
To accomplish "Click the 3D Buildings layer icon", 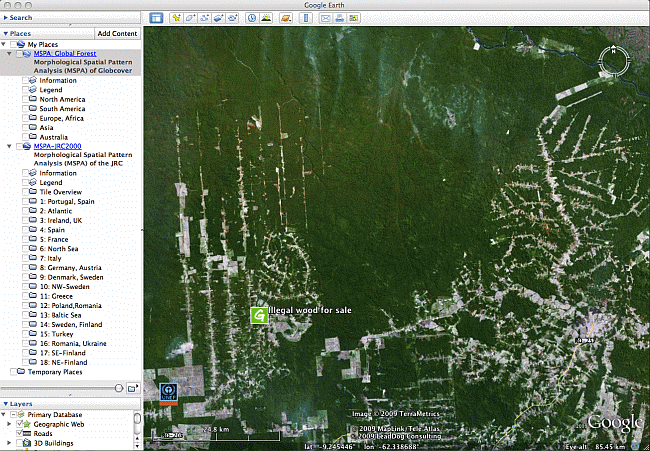I will [x=27, y=443].
